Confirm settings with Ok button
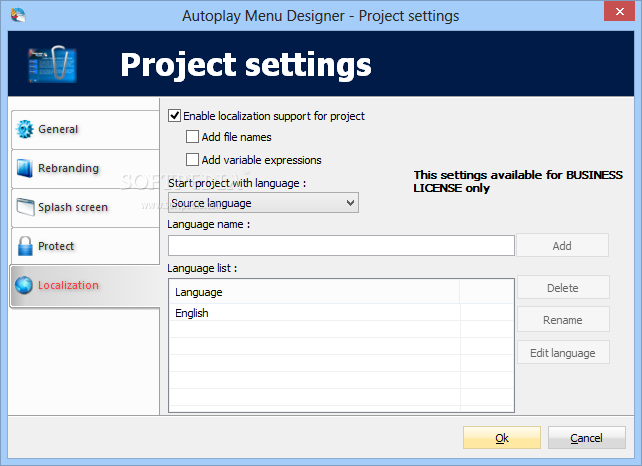 point(502,438)
